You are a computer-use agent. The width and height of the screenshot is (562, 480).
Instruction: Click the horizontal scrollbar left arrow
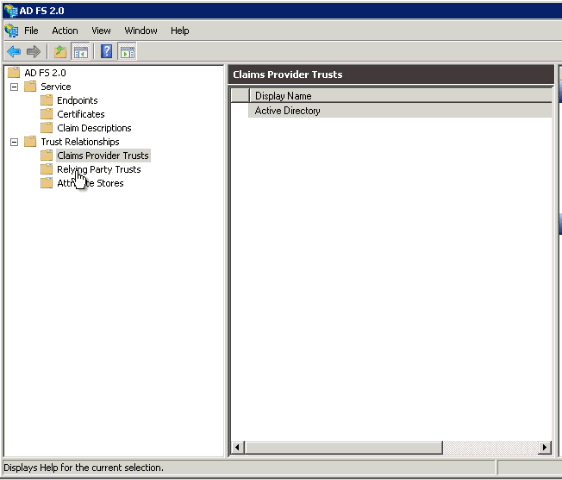coord(237,447)
